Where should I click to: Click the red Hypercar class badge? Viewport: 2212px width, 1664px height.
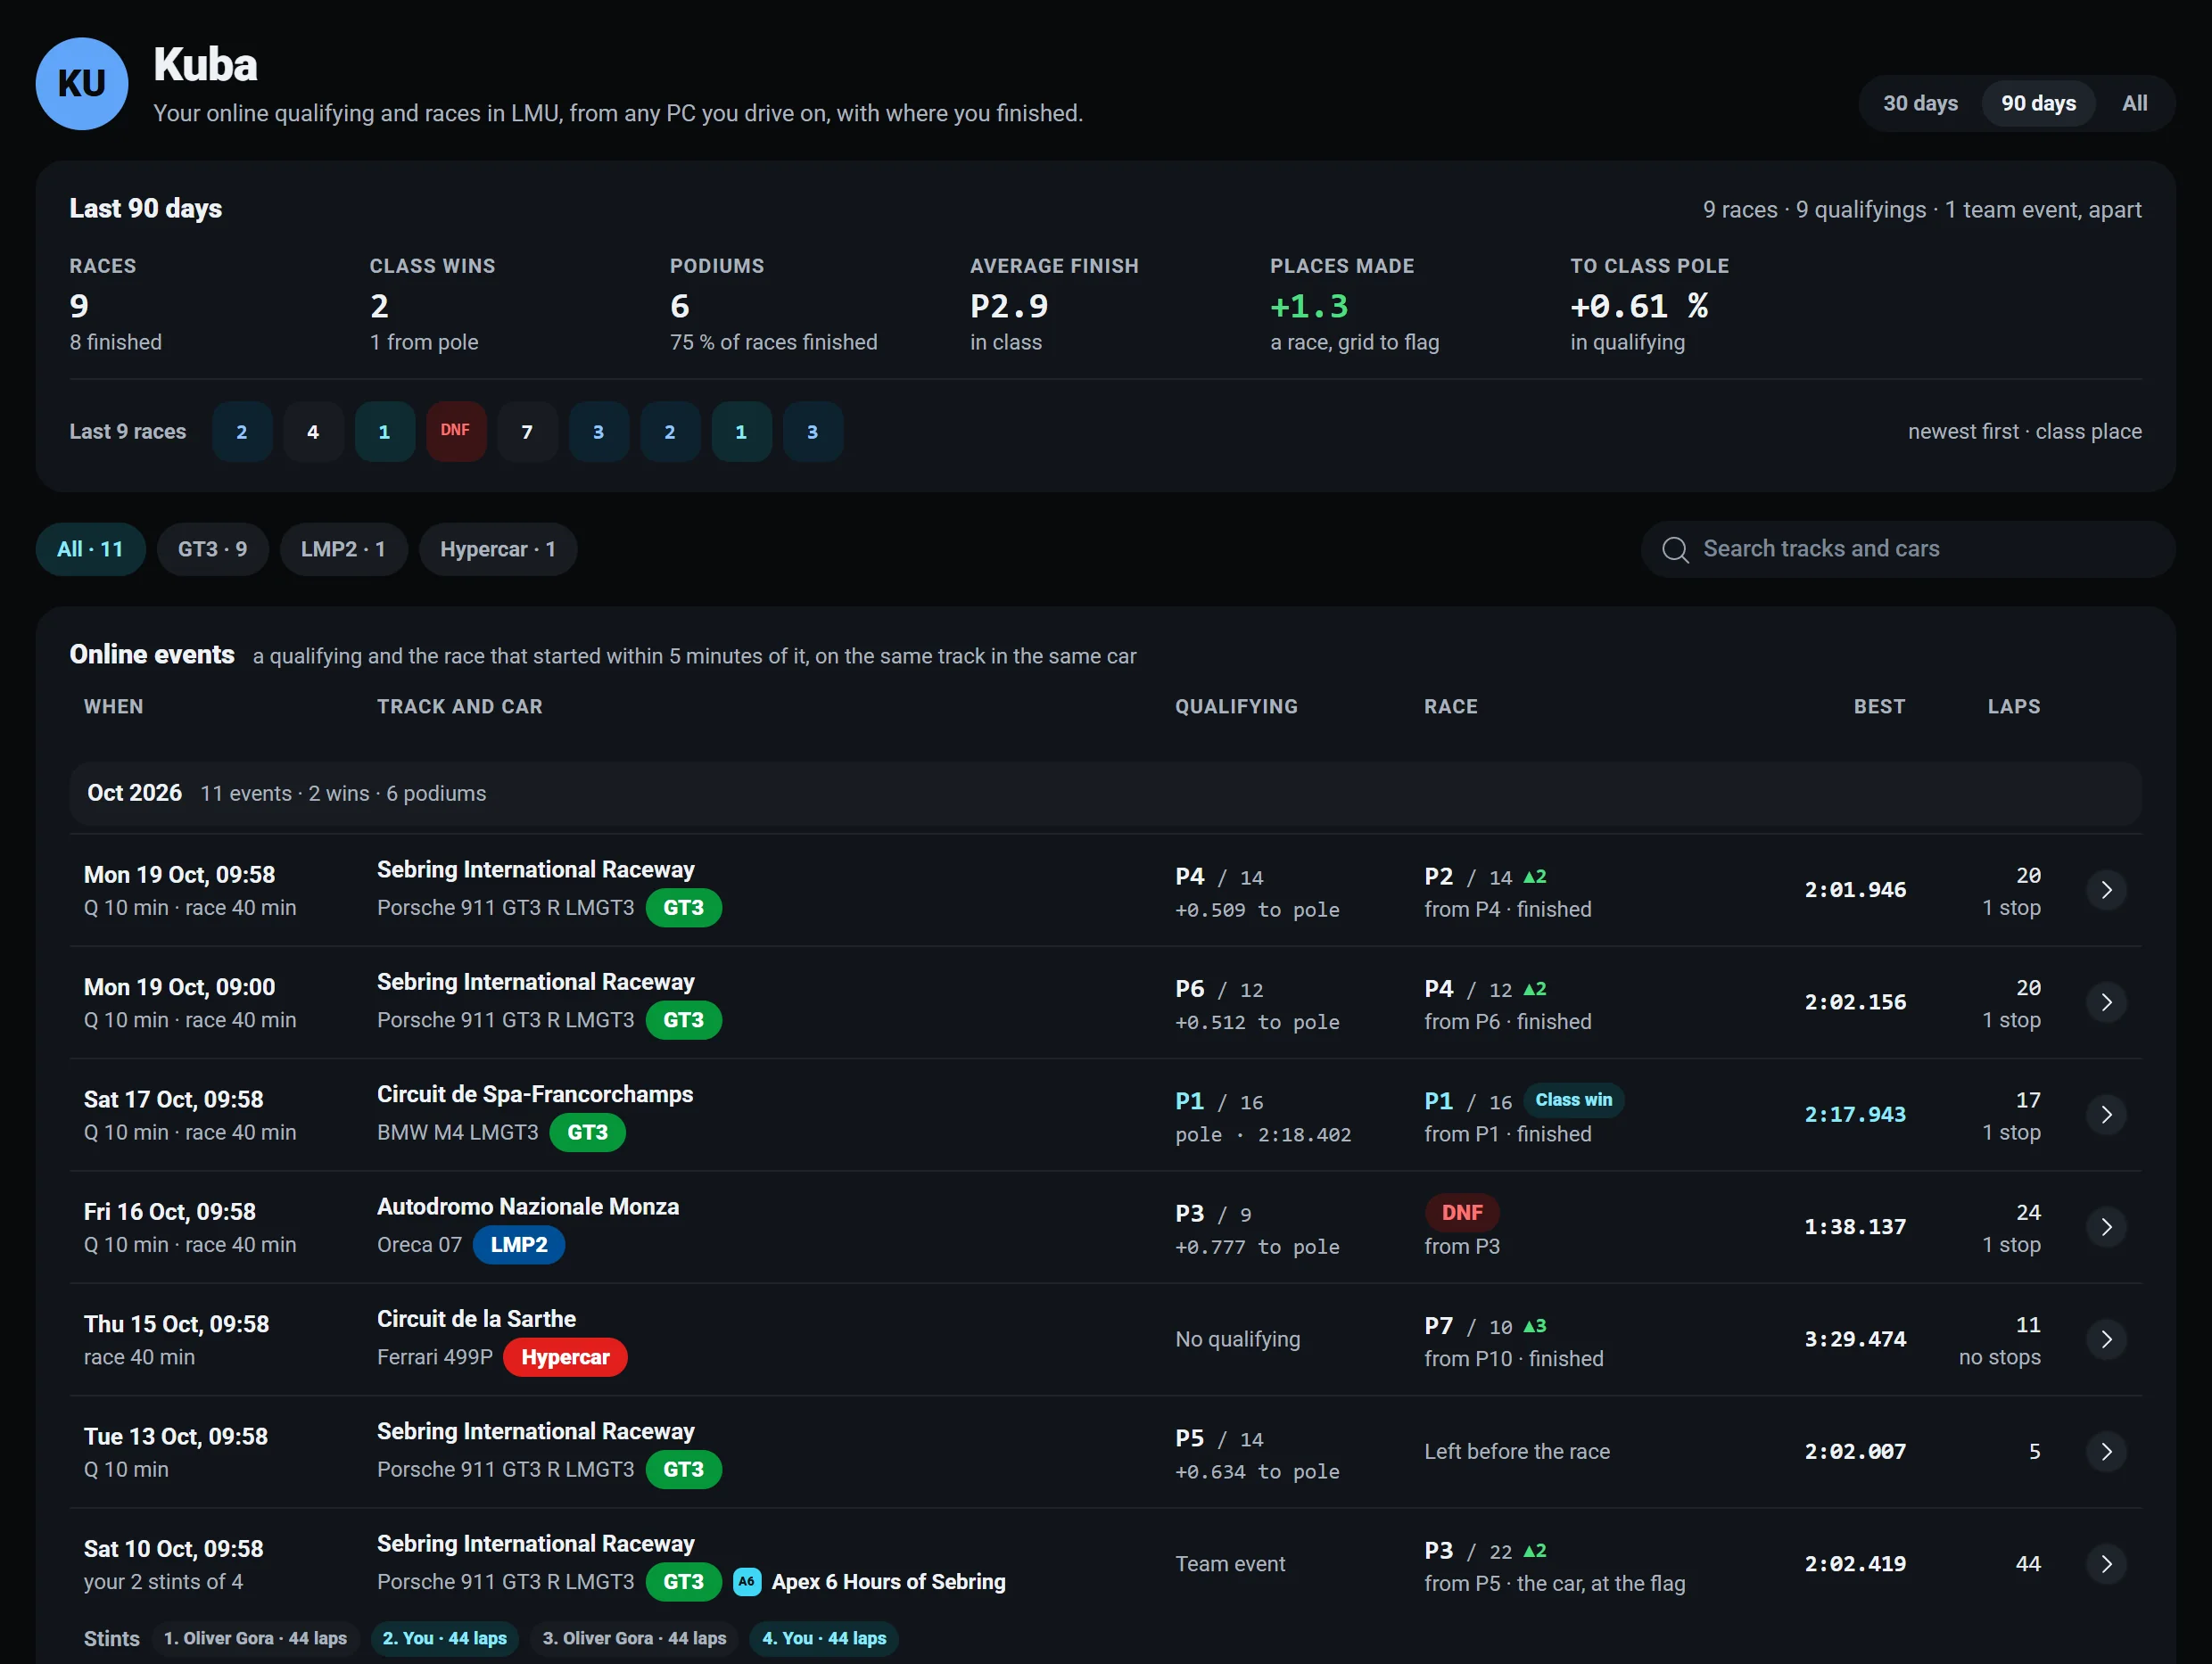point(565,1357)
